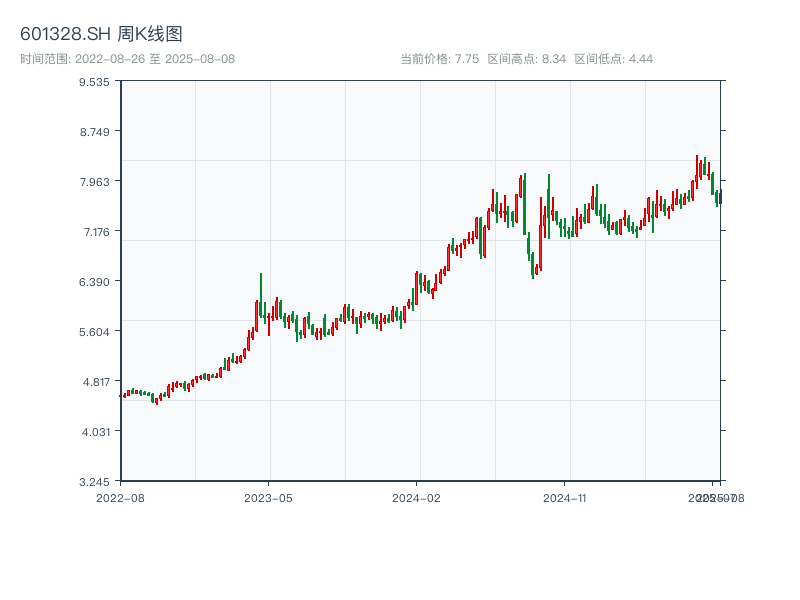Click the 2023-05 x-axis date label
The width and height of the screenshot is (800, 600).
(x=268, y=497)
